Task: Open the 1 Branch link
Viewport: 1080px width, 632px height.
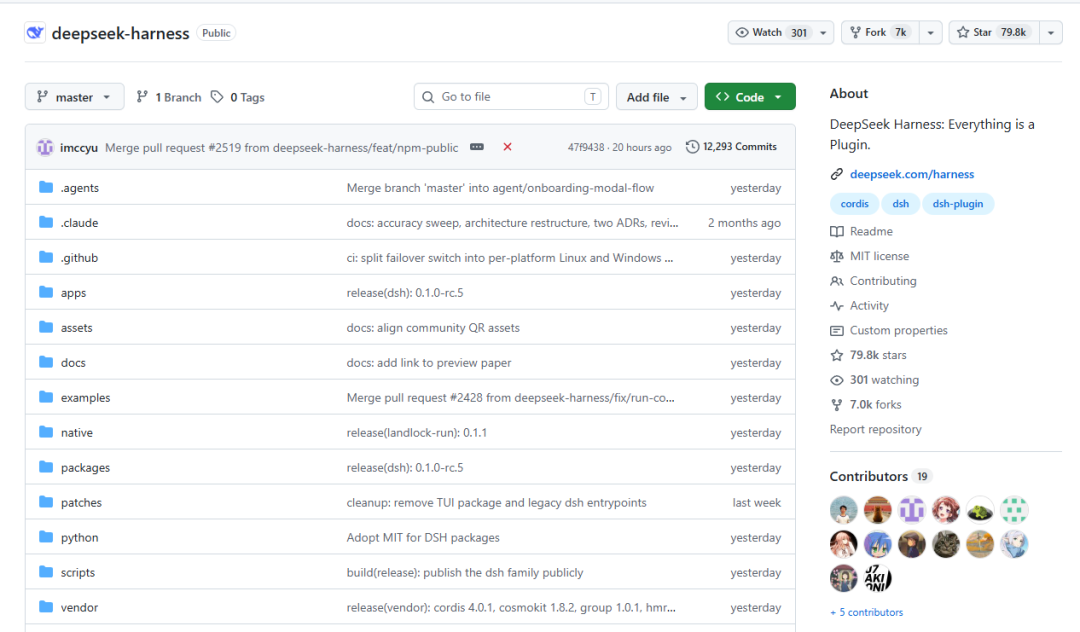Action: point(169,97)
